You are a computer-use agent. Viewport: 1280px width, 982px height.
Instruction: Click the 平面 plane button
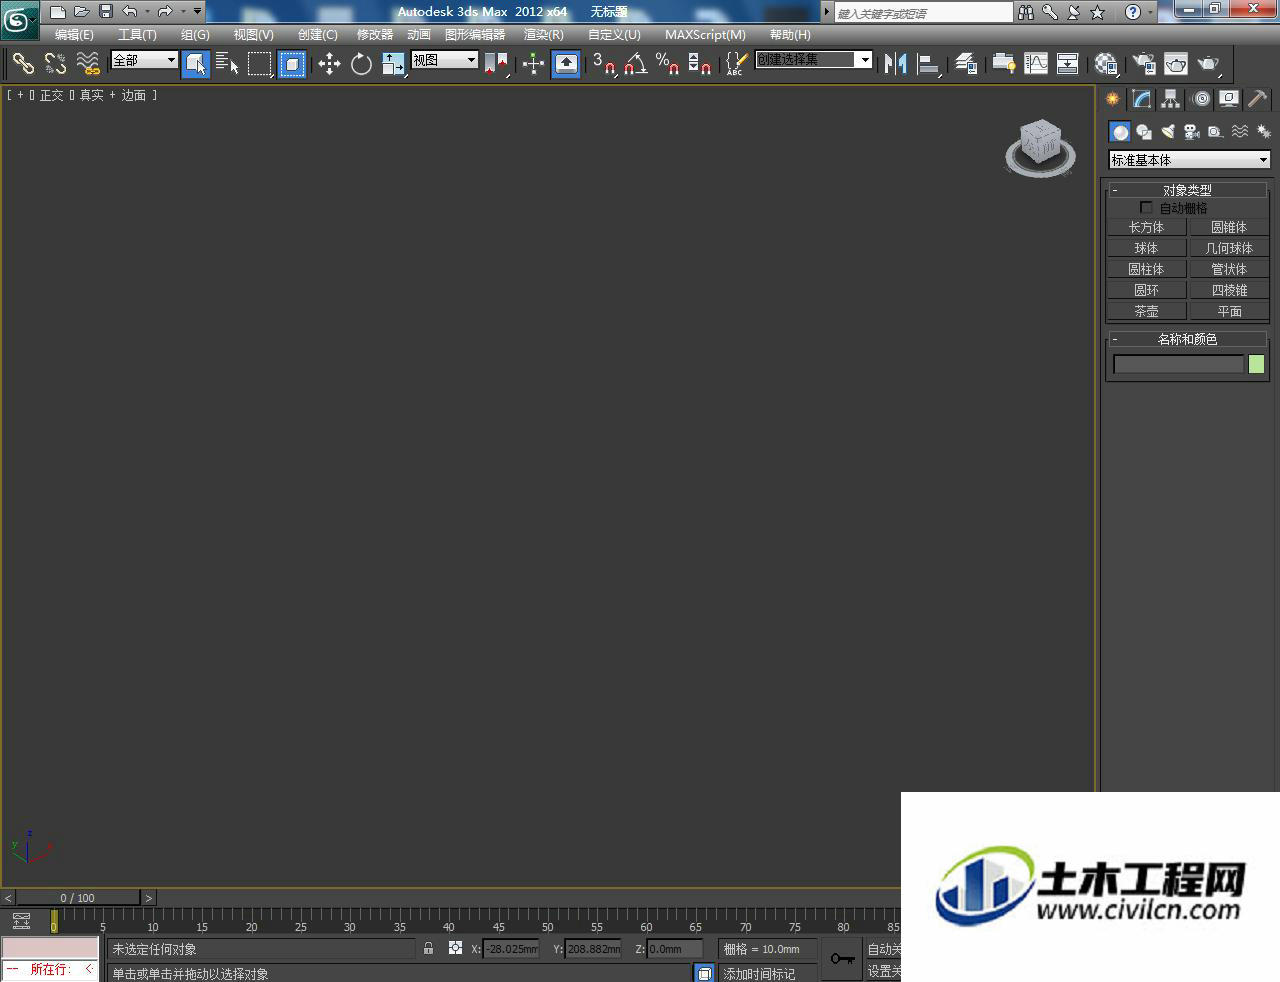pyautogui.click(x=1229, y=311)
